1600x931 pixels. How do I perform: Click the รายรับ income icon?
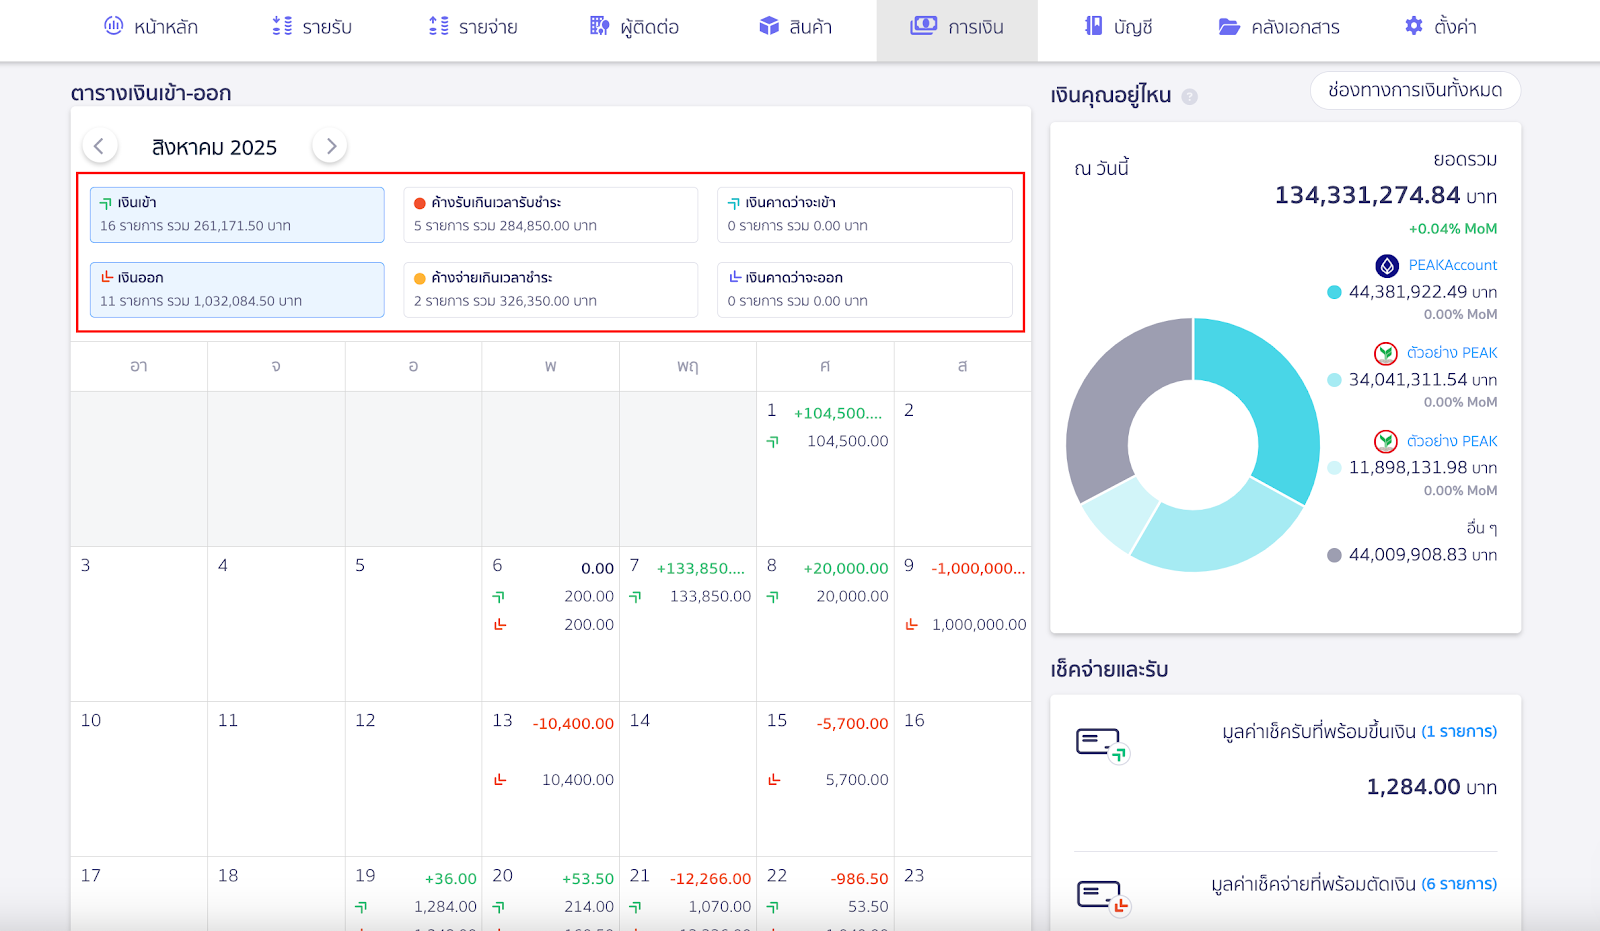pyautogui.click(x=282, y=26)
